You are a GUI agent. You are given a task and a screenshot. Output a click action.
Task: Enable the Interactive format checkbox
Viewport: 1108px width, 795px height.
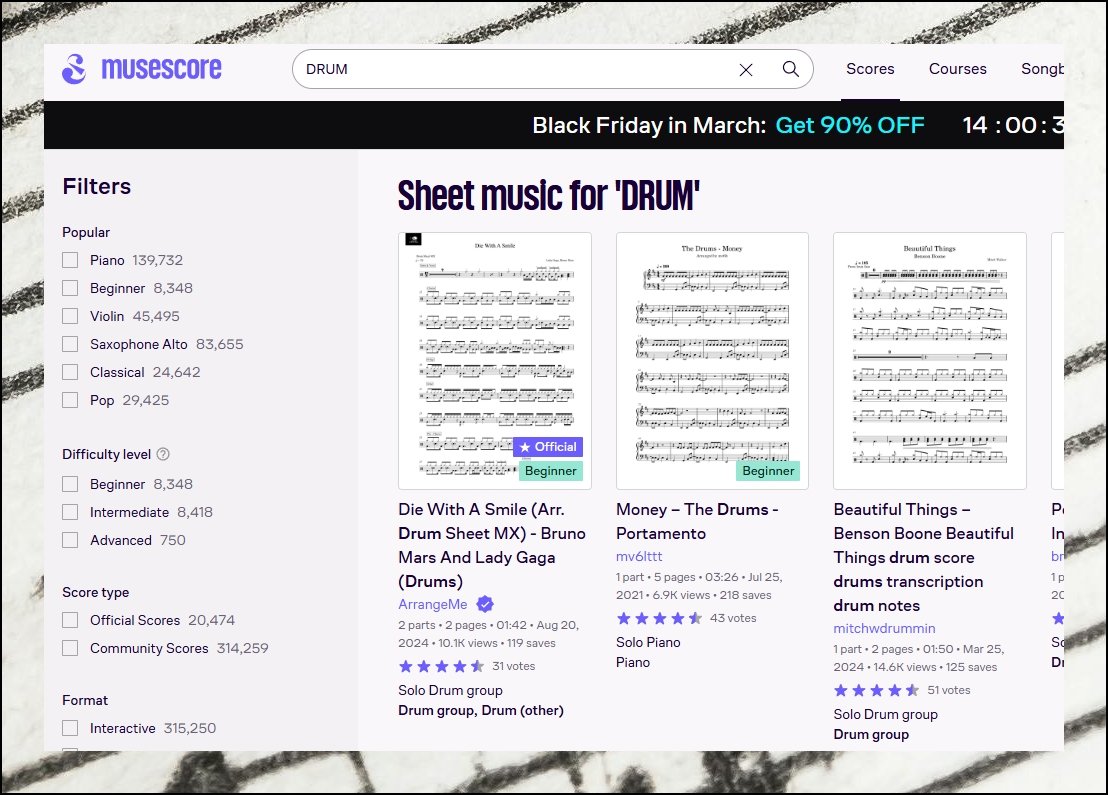[x=70, y=728]
